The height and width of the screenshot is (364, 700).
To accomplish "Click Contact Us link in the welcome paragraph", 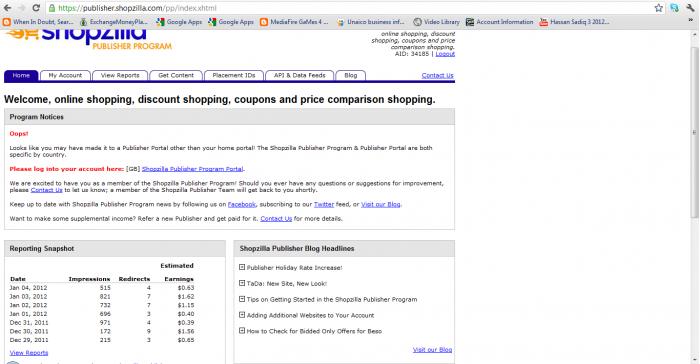I will click(x=46, y=190).
